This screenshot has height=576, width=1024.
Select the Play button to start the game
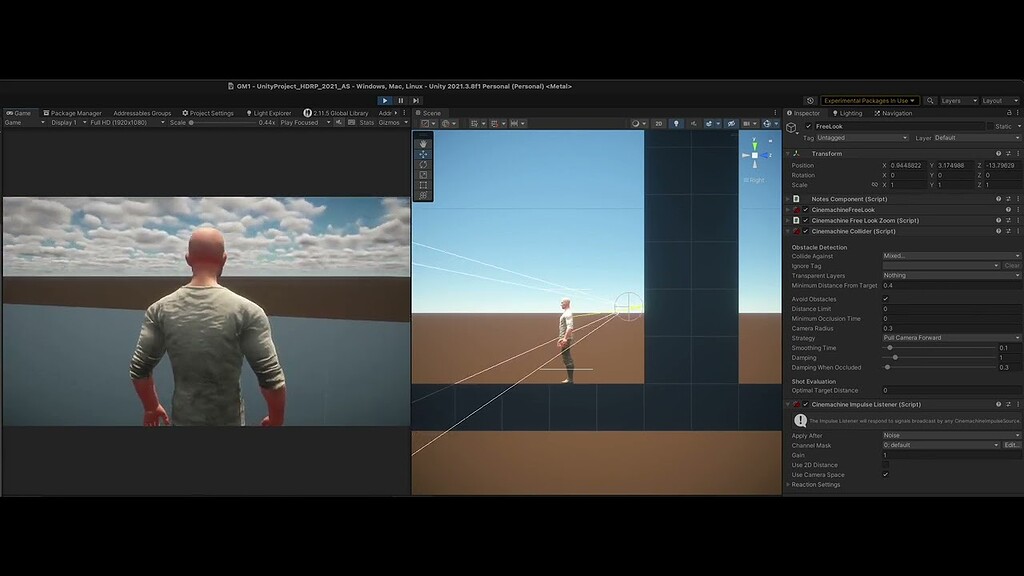[x=384, y=100]
